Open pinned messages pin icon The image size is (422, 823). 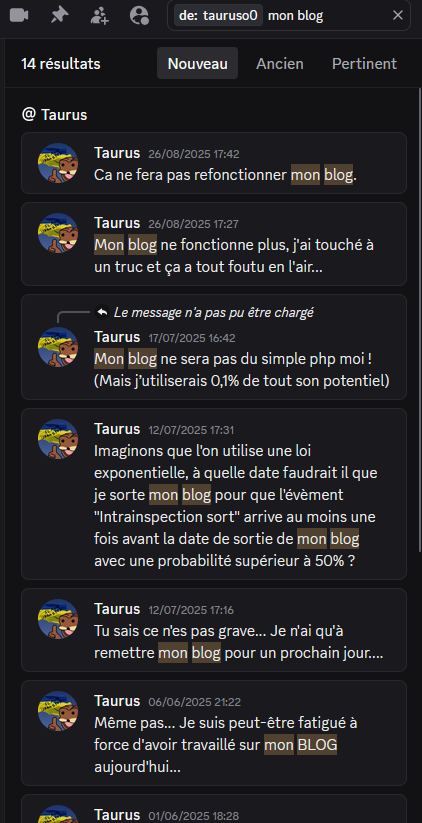click(x=59, y=15)
